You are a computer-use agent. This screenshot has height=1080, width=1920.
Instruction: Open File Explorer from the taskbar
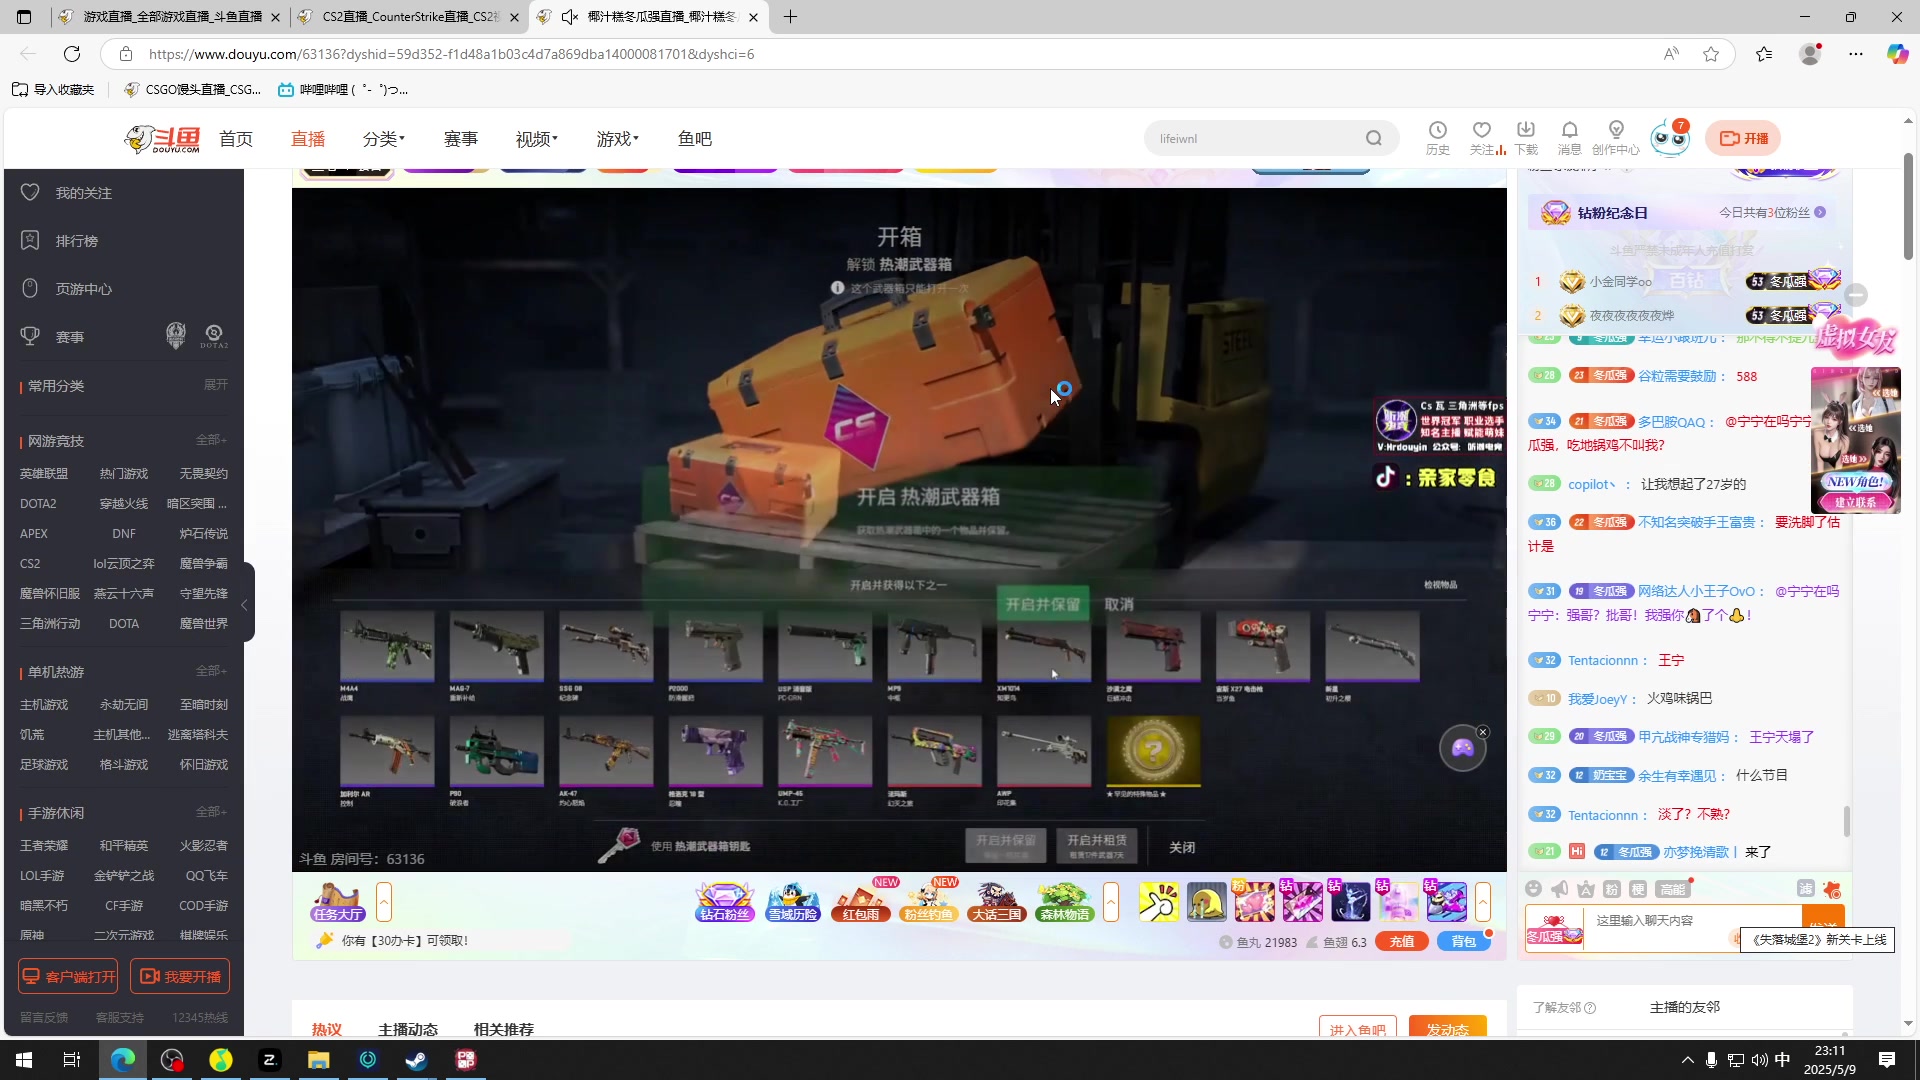coord(319,1060)
